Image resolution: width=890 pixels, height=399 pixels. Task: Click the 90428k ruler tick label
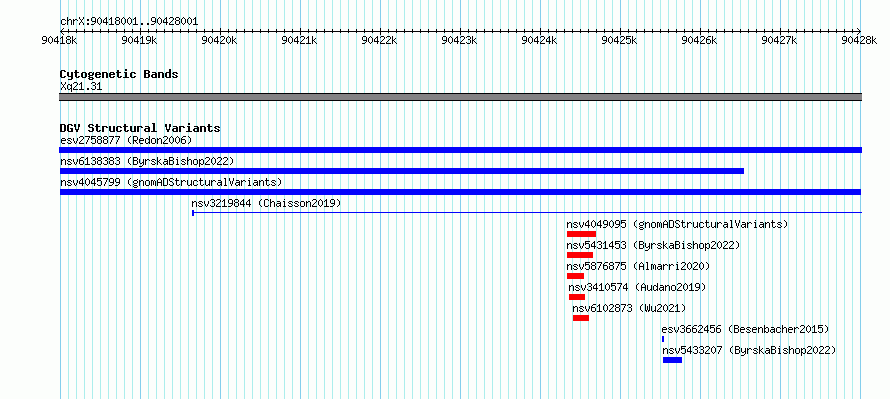860,40
